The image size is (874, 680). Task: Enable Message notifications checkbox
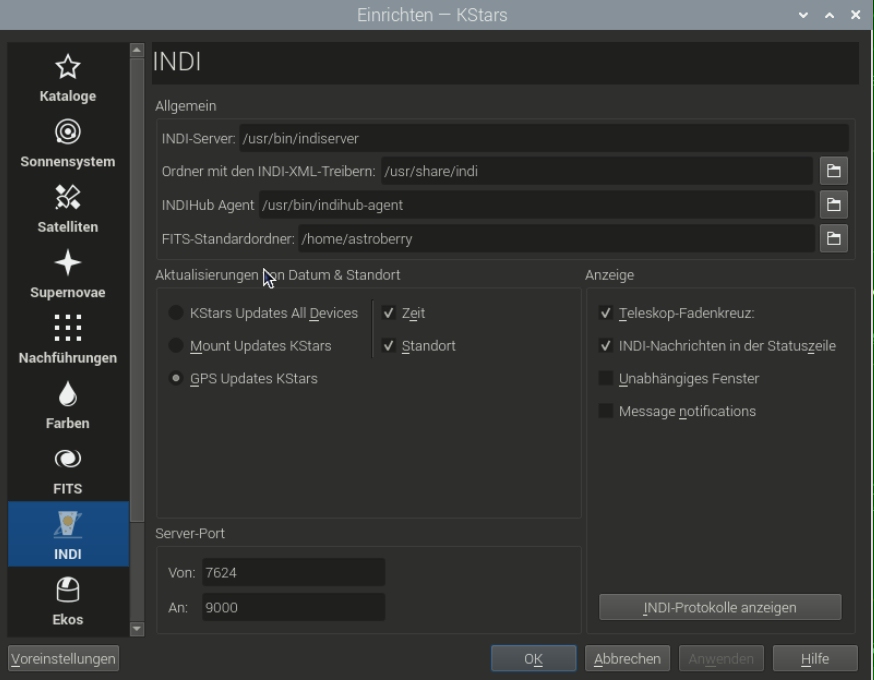(677, 411)
